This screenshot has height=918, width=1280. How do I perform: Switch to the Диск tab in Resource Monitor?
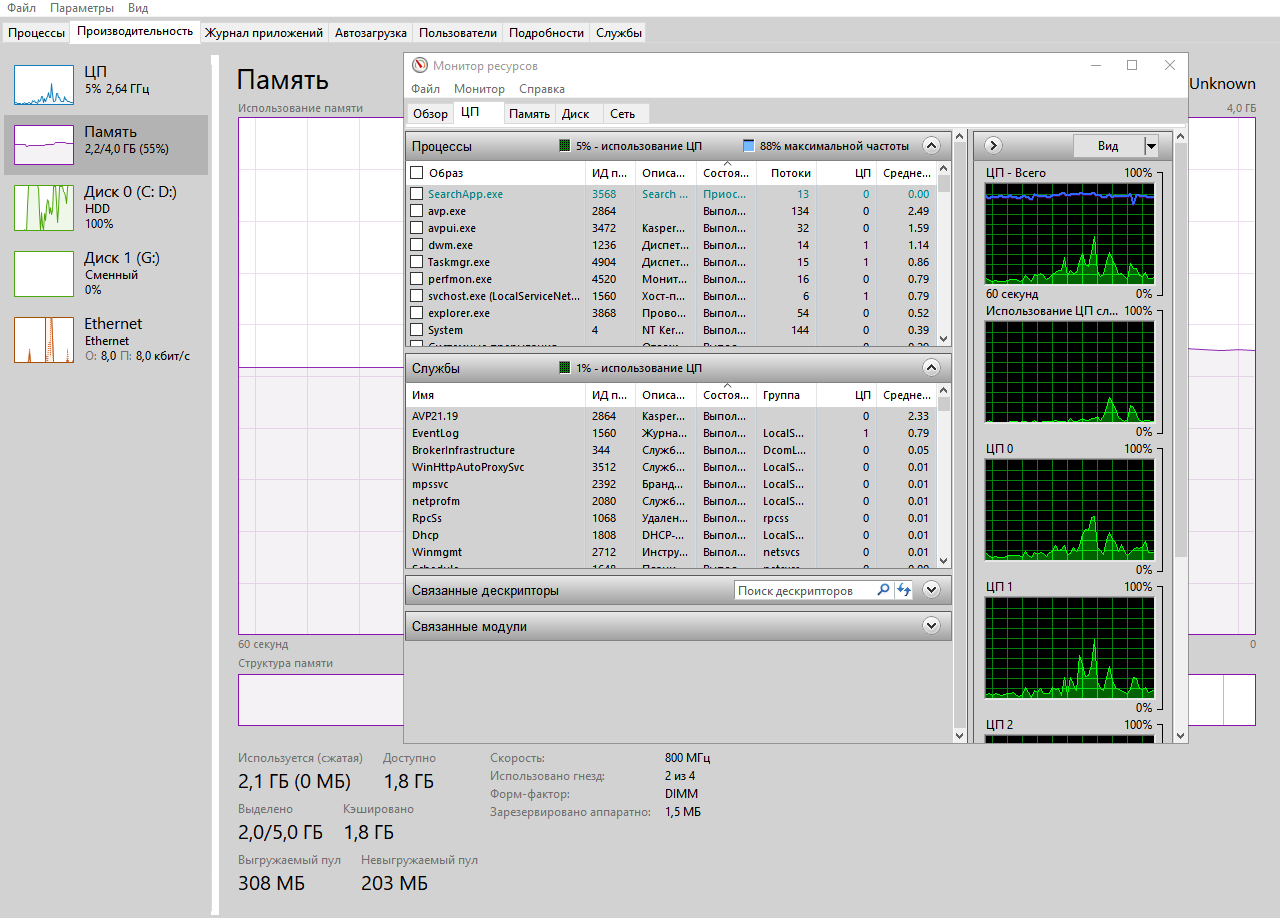(x=576, y=114)
